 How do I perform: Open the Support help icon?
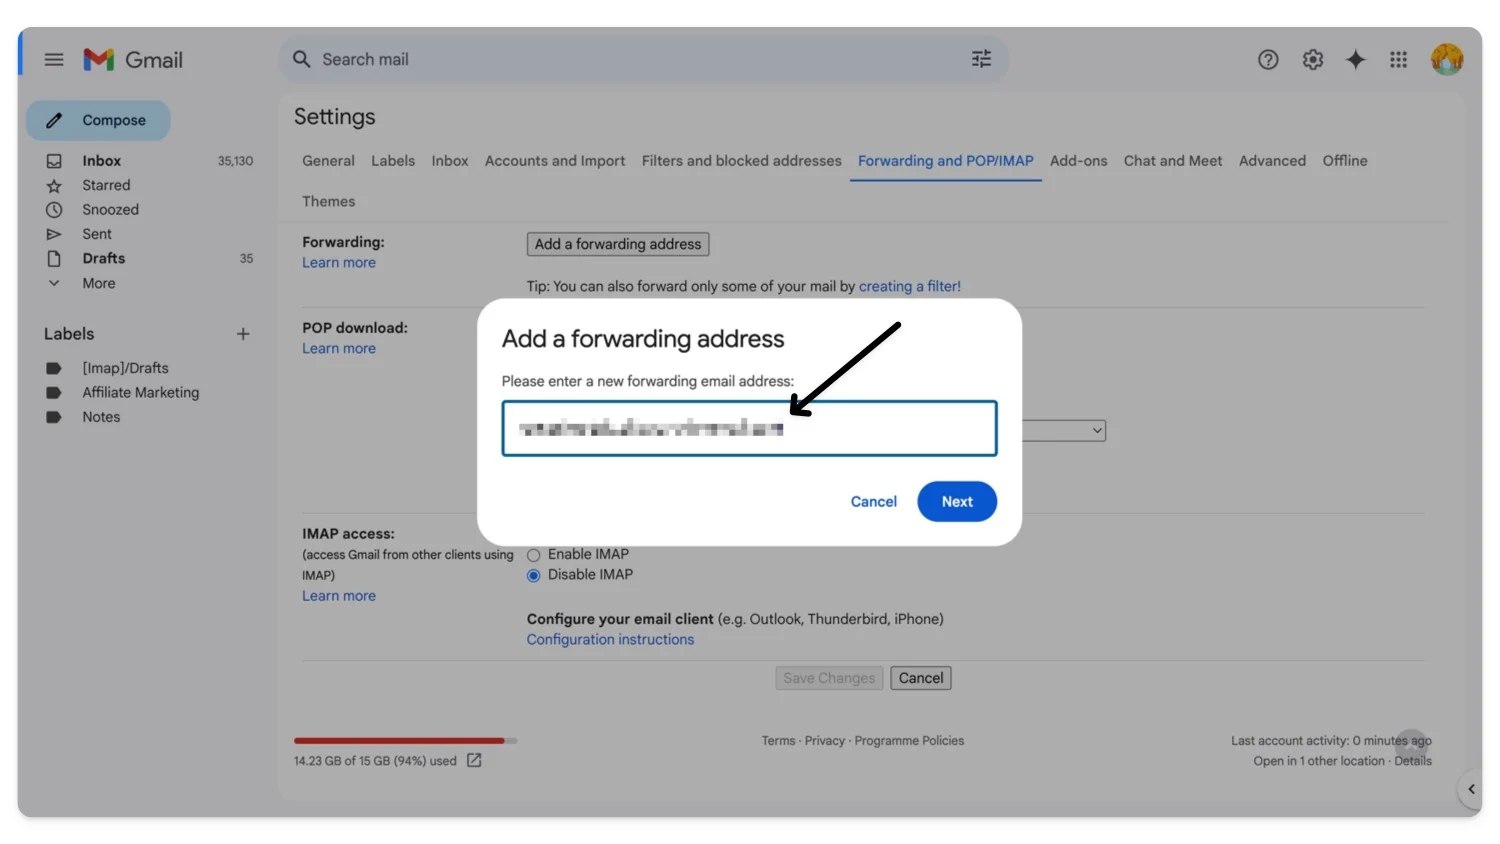tap(1267, 60)
